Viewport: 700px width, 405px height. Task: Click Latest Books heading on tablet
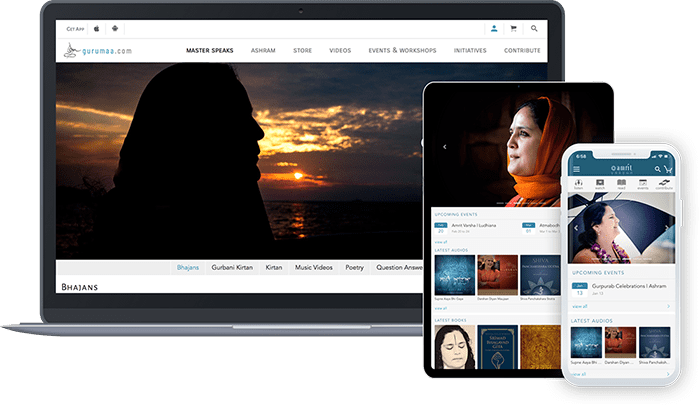[450, 320]
